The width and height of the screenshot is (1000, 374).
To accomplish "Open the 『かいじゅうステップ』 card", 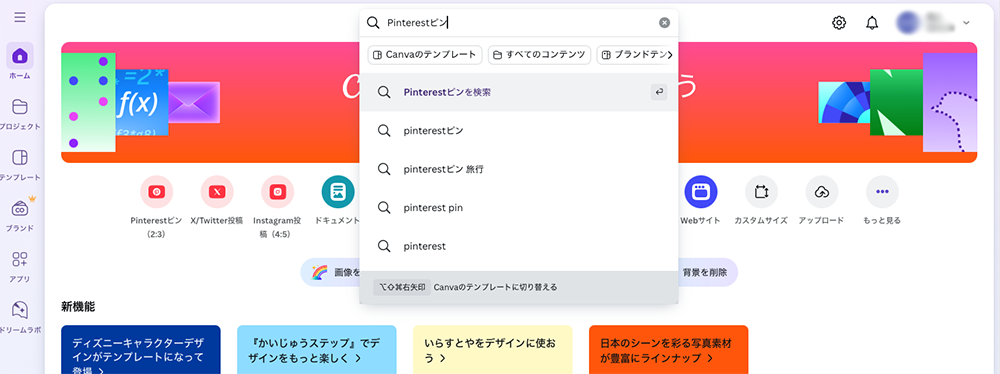I will point(317,350).
